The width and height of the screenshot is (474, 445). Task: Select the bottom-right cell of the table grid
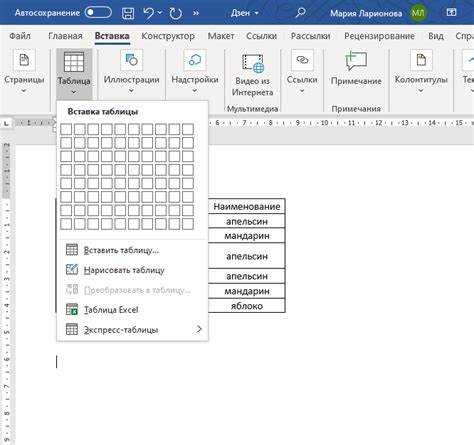coord(188,224)
